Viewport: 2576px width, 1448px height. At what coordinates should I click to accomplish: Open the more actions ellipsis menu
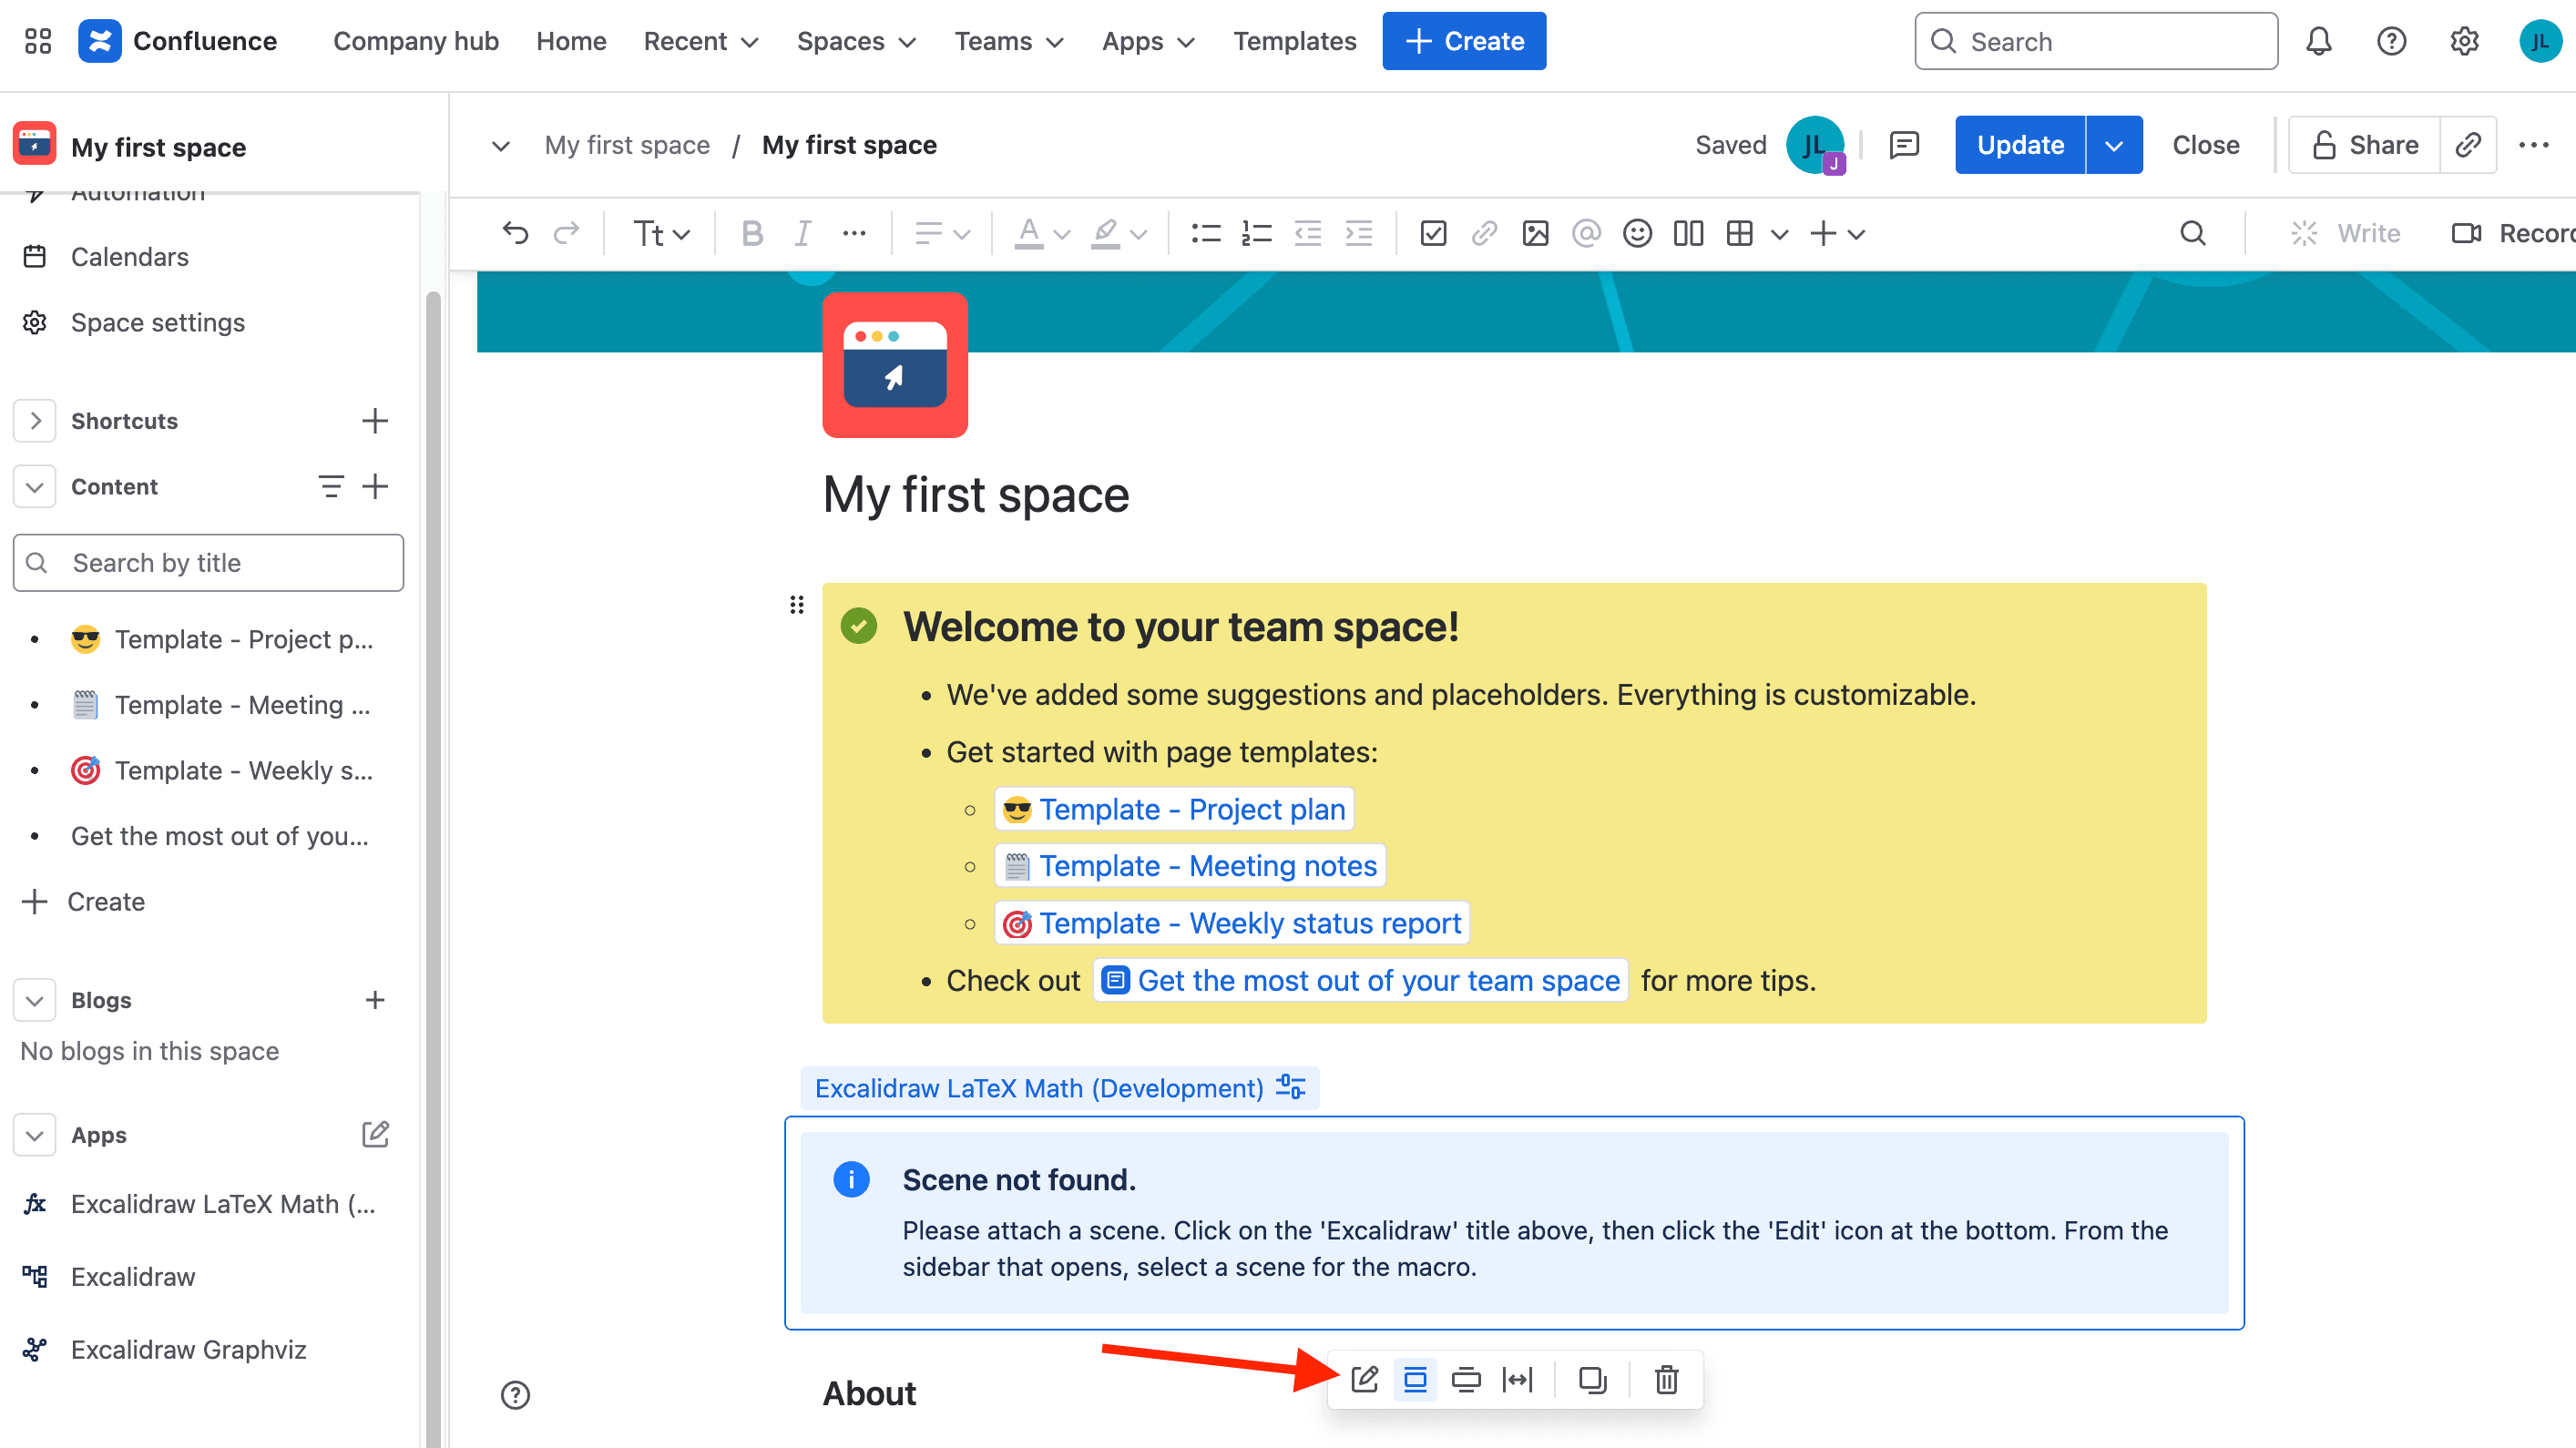[x=2534, y=145]
